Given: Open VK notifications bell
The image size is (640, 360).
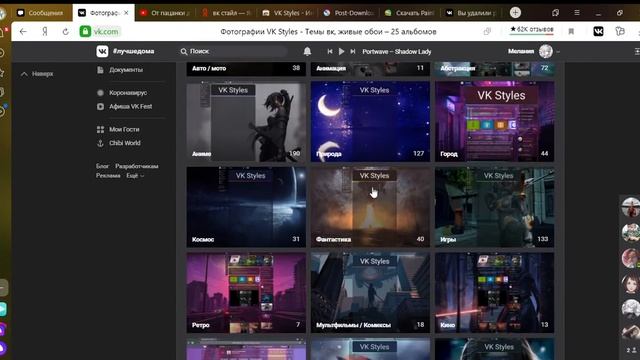Looking at the screenshot, I should (307, 51).
